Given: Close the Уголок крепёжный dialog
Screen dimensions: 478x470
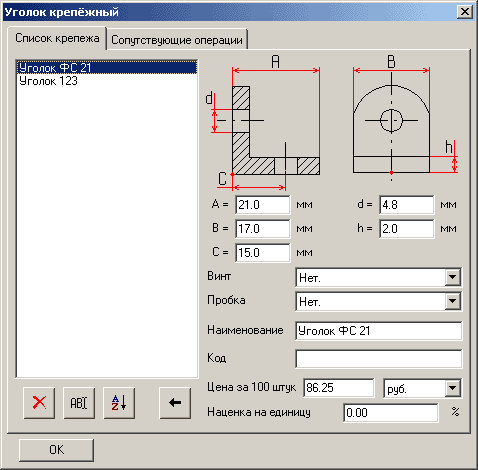Looking at the screenshot, I should coord(465,12).
